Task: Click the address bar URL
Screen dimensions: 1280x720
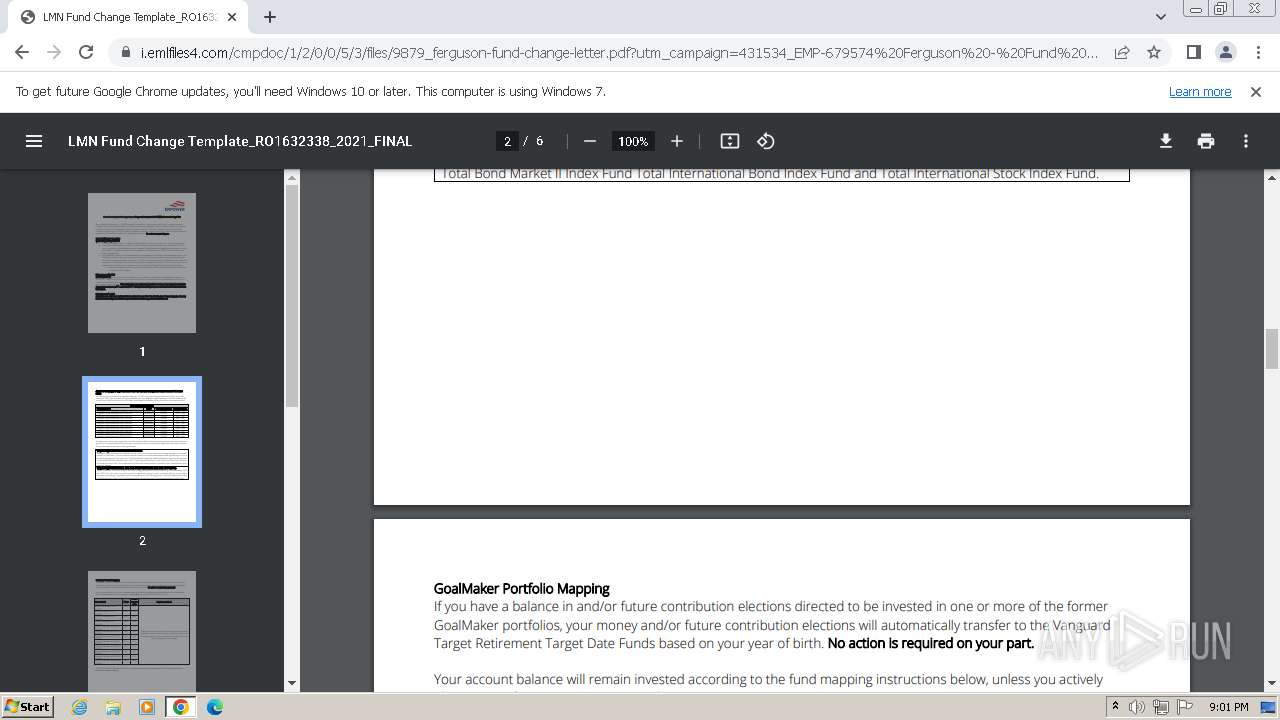Action: click(619, 52)
